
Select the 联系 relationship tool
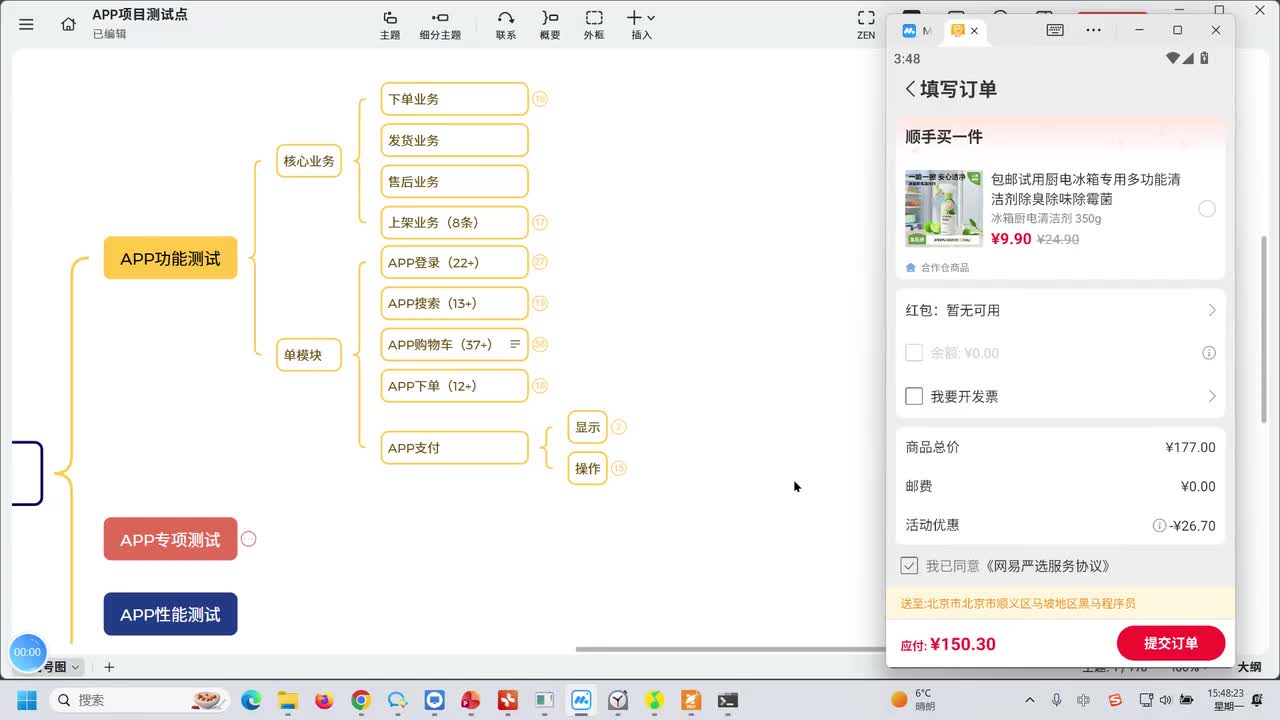(506, 25)
